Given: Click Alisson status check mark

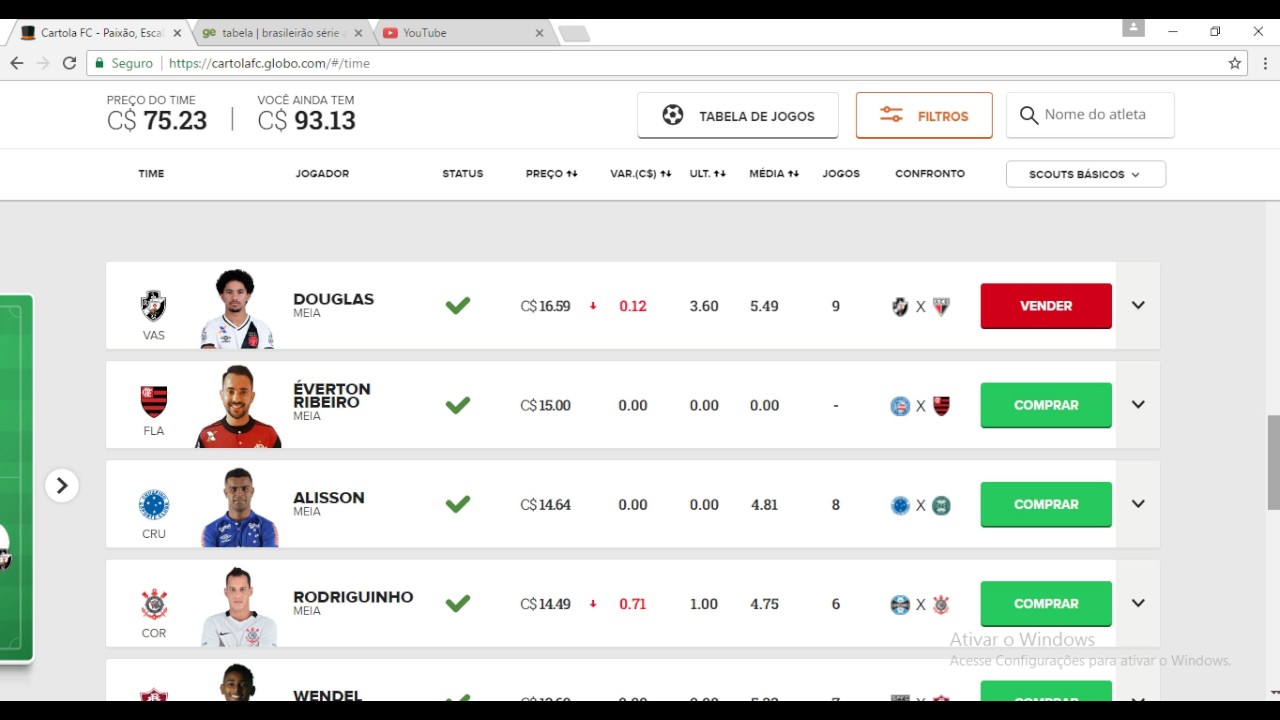Looking at the screenshot, I should coord(458,504).
